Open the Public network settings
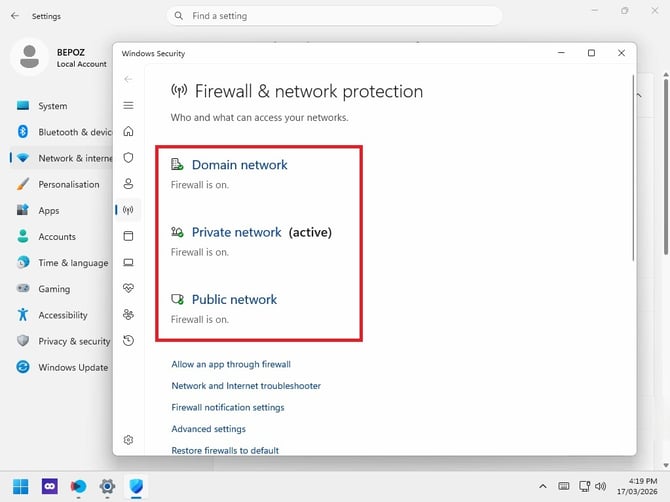The width and height of the screenshot is (670, 502). 234,299
